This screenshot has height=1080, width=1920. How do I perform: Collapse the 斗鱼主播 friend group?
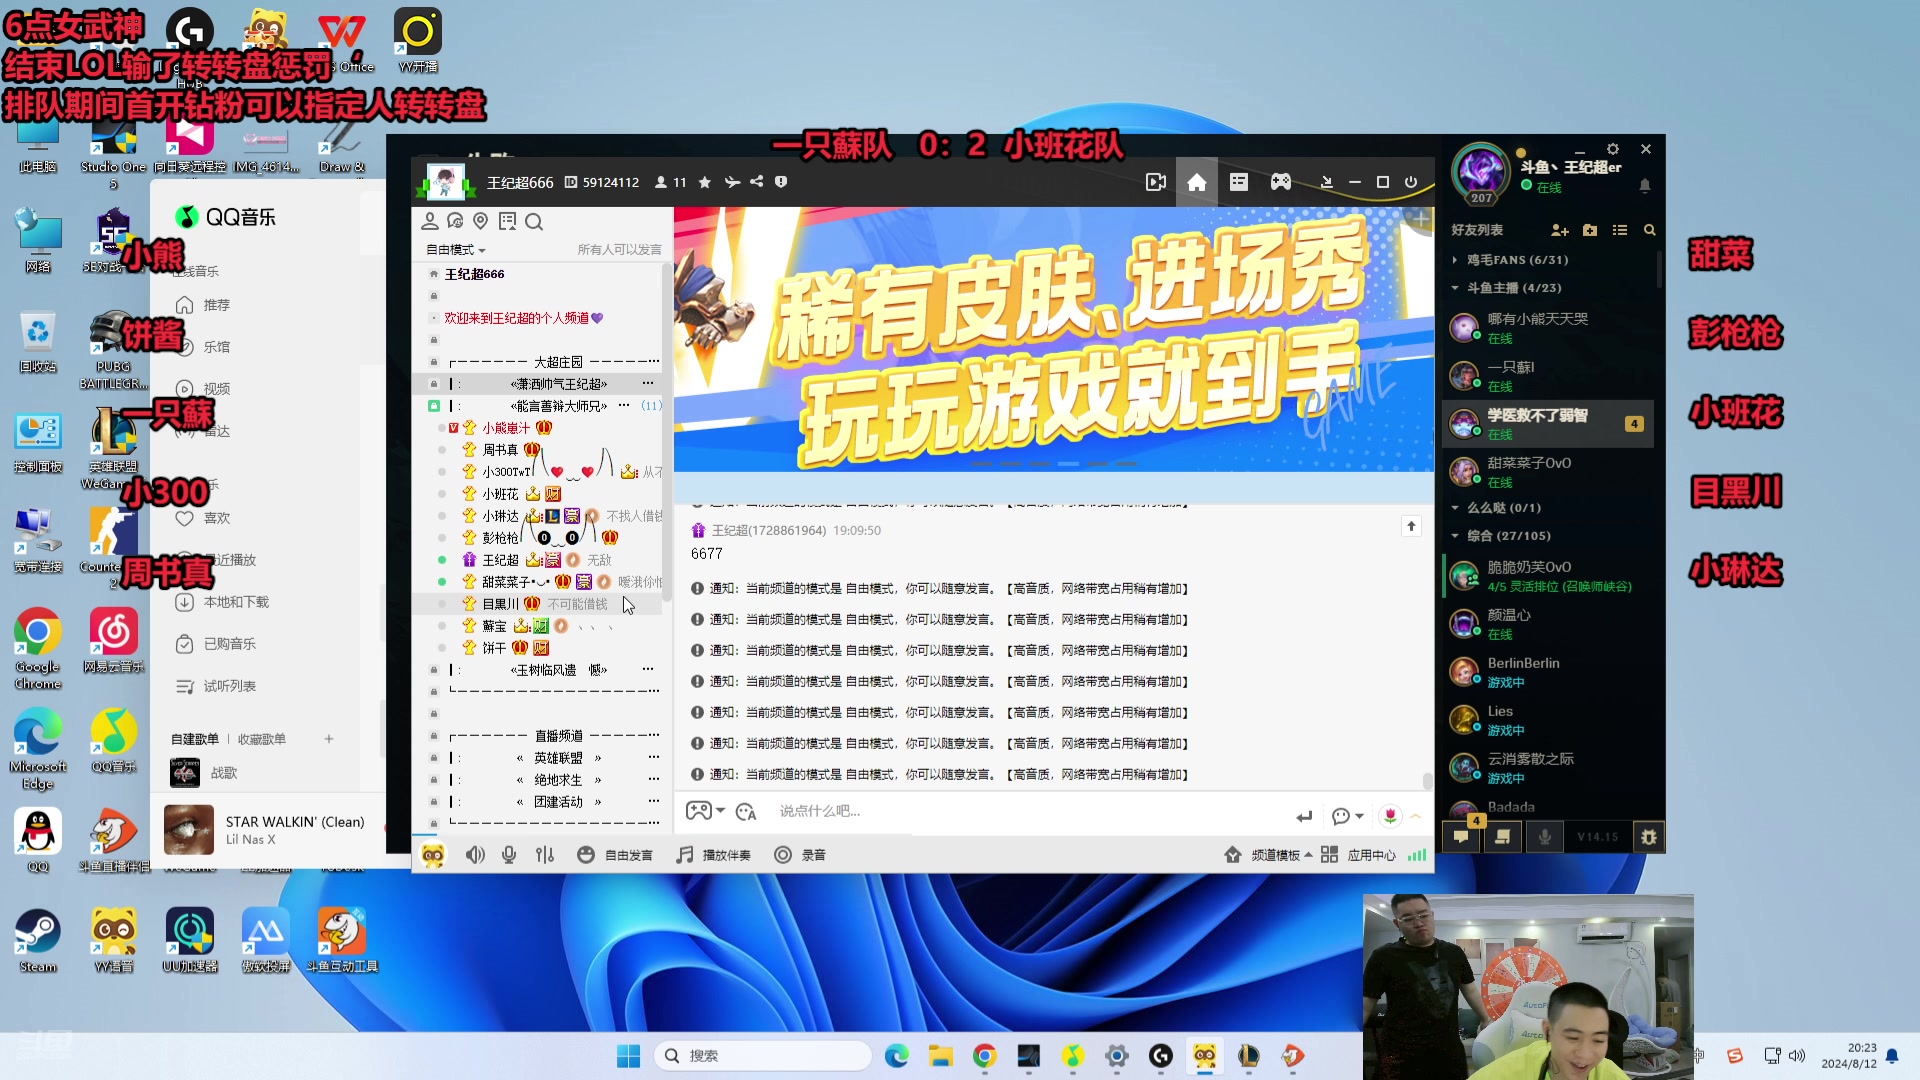(1454, 288)
